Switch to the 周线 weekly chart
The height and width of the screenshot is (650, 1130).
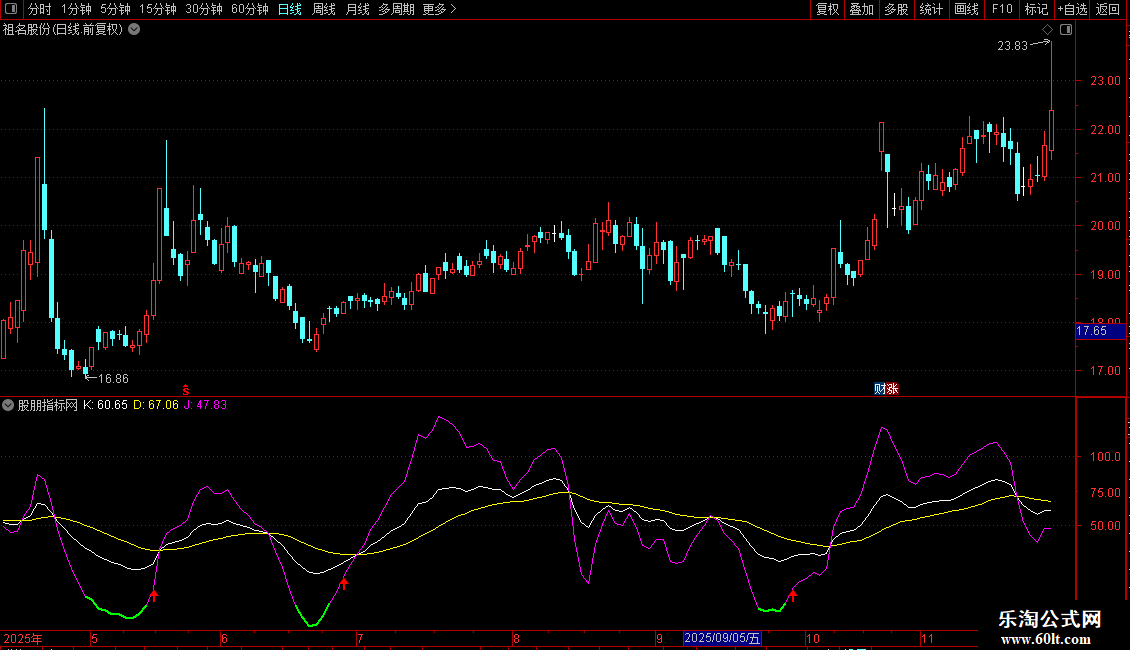[324, 9]
